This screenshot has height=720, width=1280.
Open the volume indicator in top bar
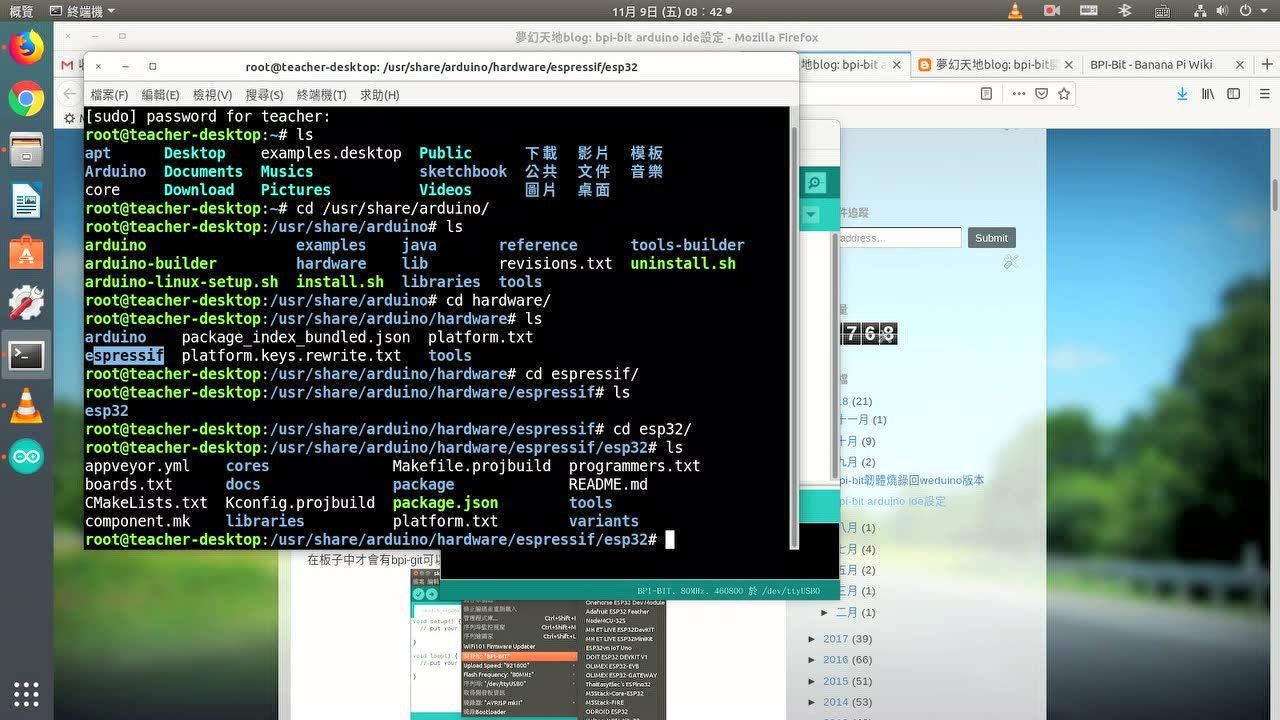click(x=1222, y=11)
